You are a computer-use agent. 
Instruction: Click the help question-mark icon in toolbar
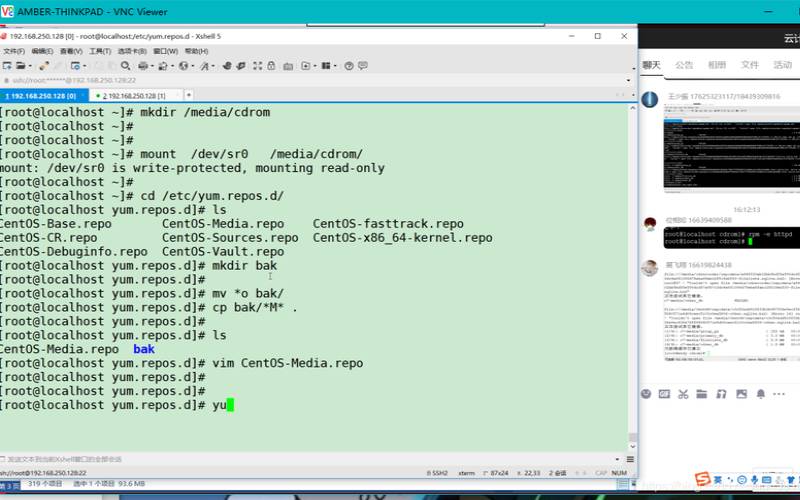[x=349, y=66]
